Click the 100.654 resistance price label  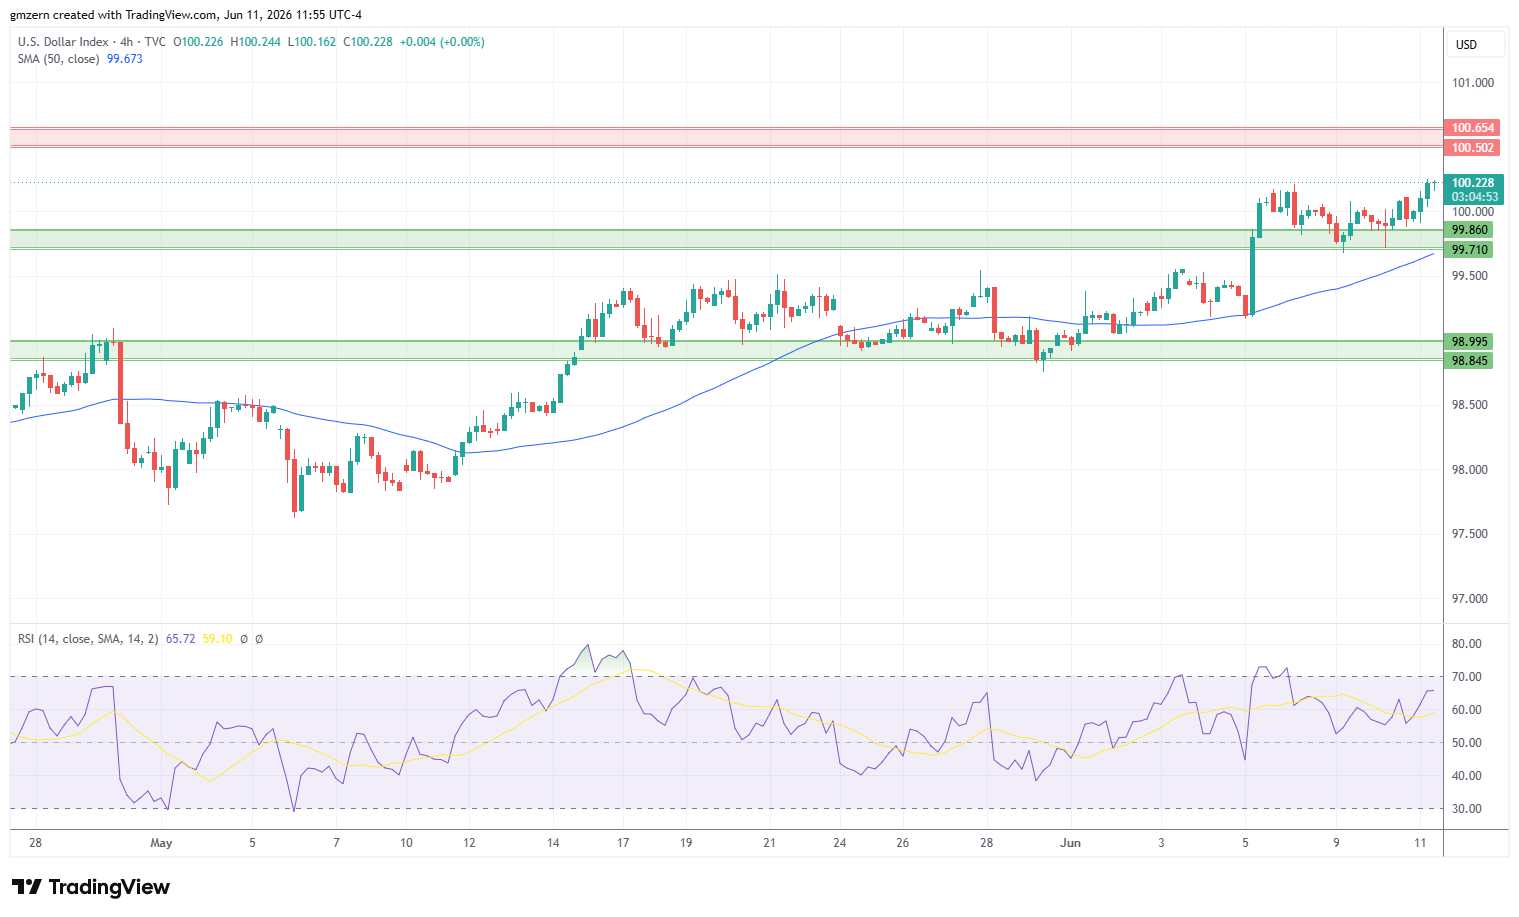click(x=1473, y=128)
